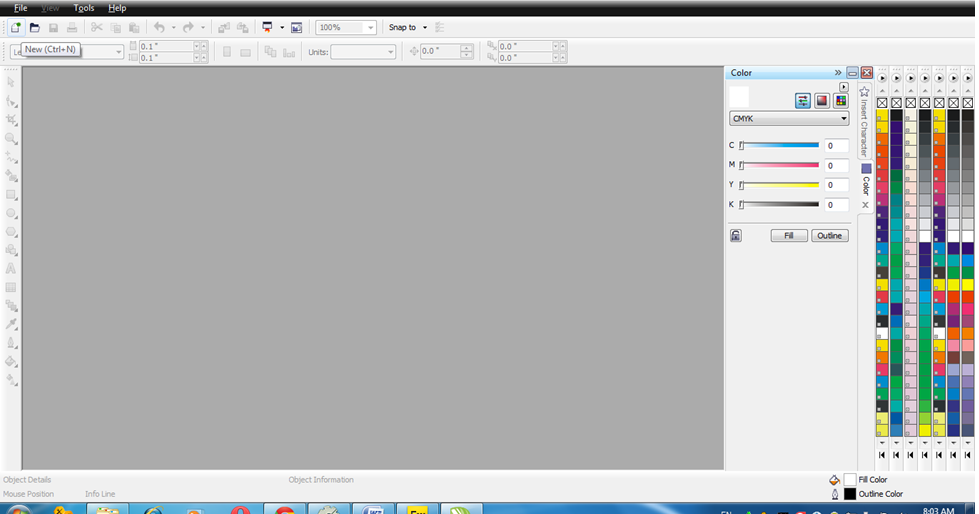979x514 pixels.
Task: Click the Welcome screen icon
Action: click(x=297, y=27)
